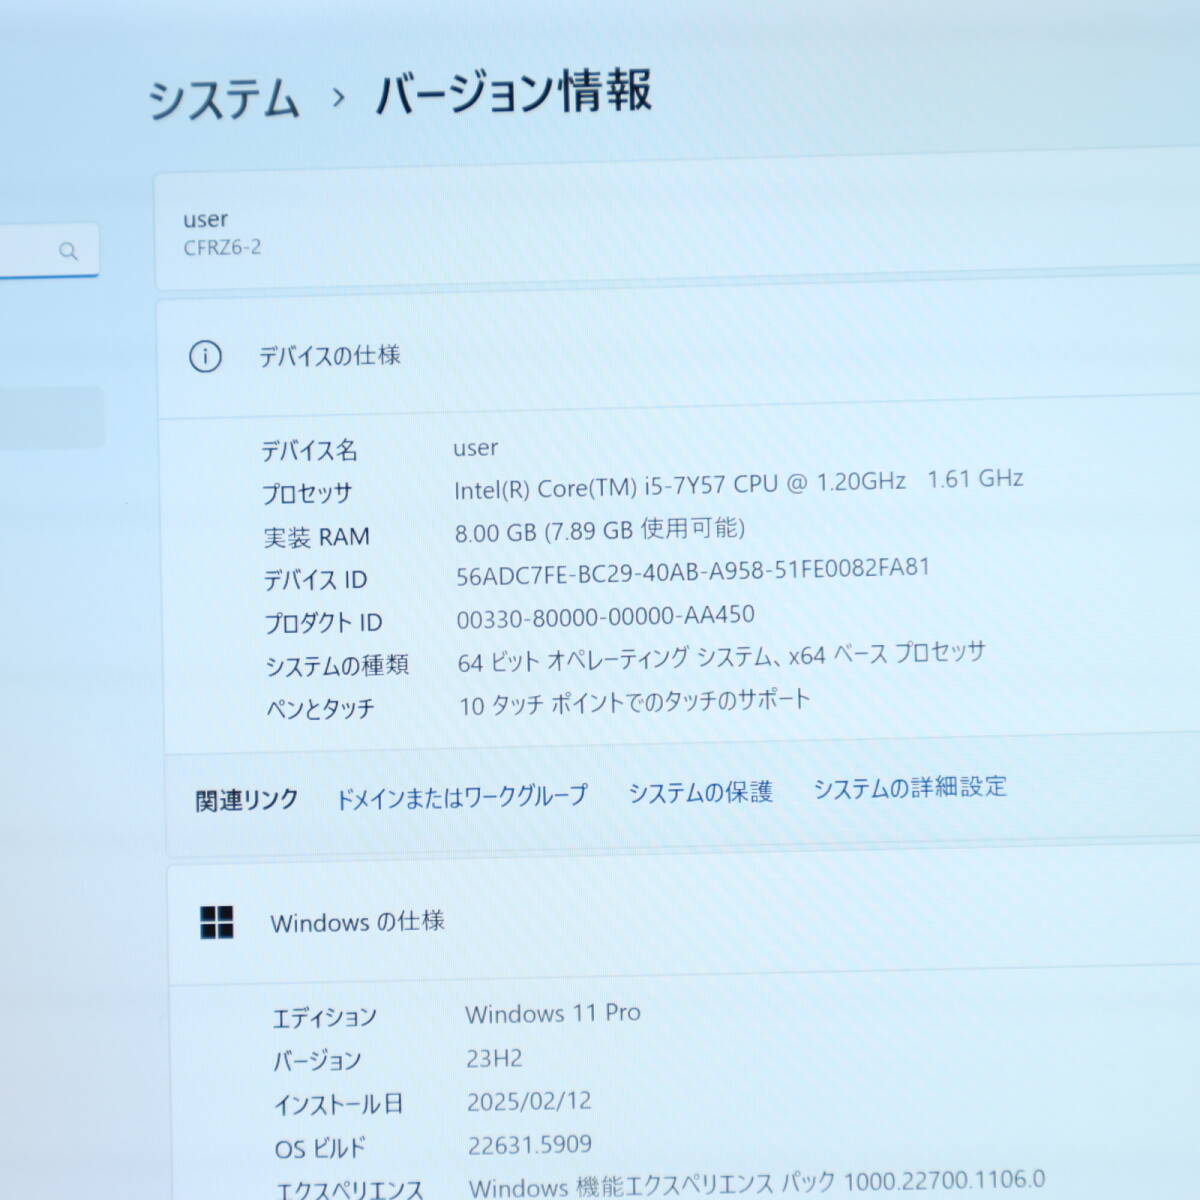The image size is (1200, 1200).
Task: Select the Windows 11 Pro edition value
Action: tap(553, 1014)
